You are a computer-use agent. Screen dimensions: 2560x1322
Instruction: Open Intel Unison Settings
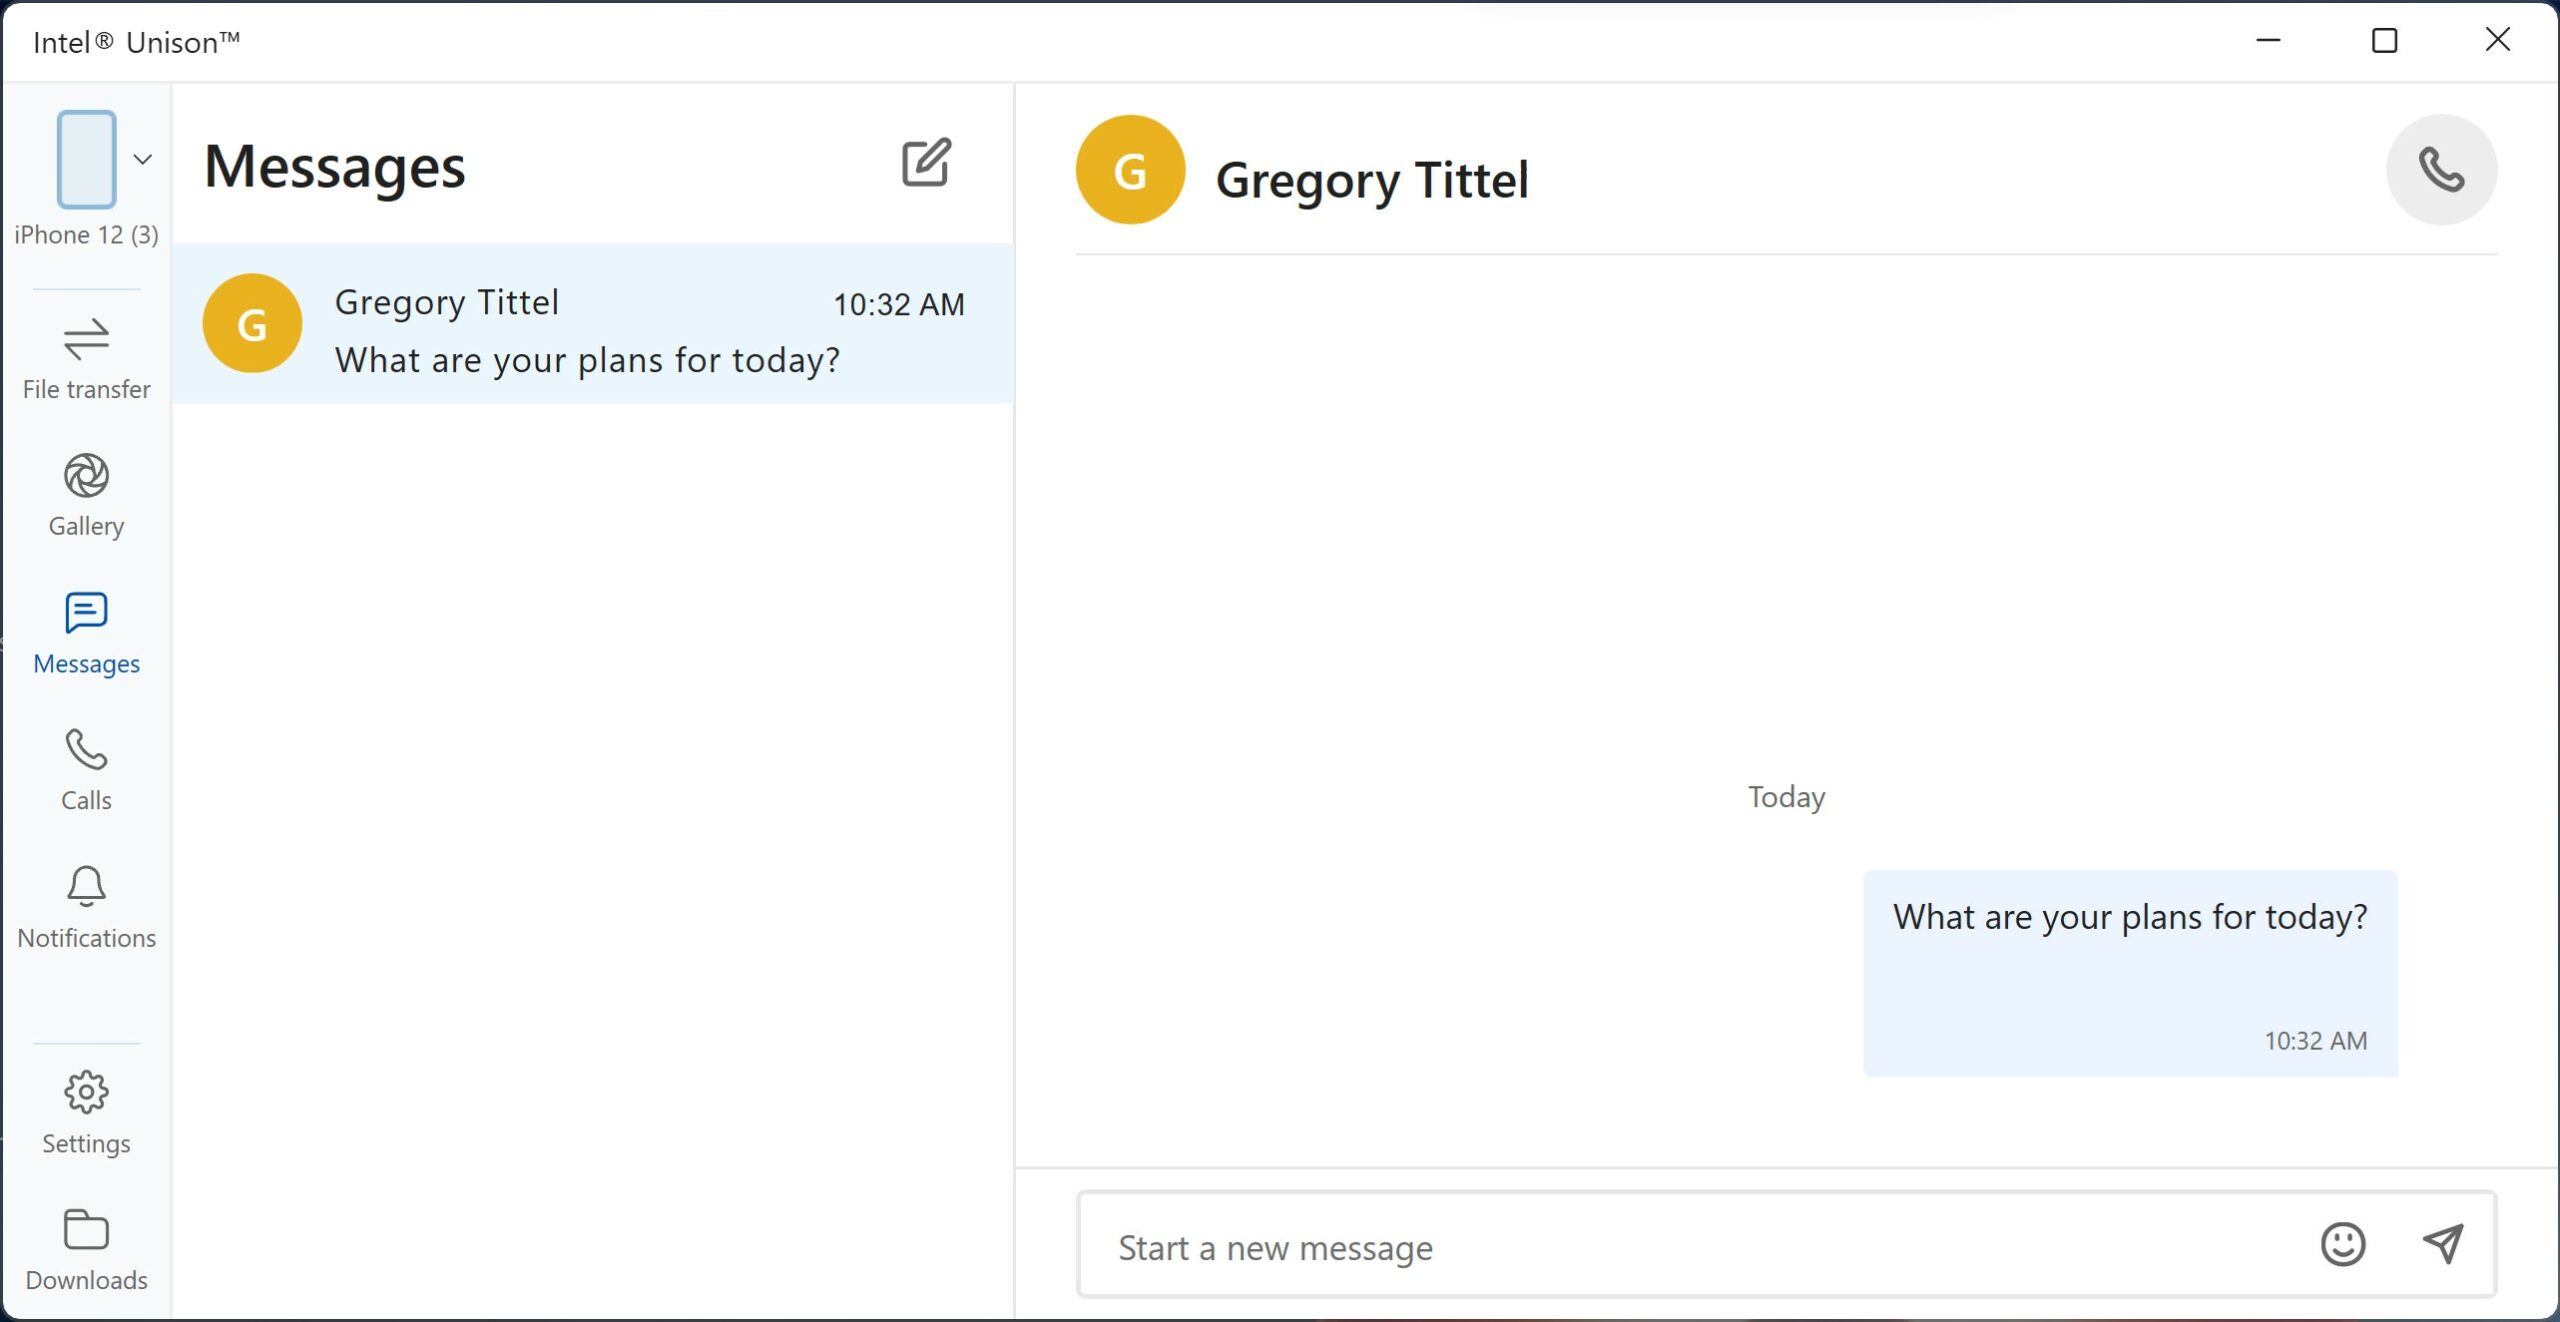click(x=86, y=1110)
